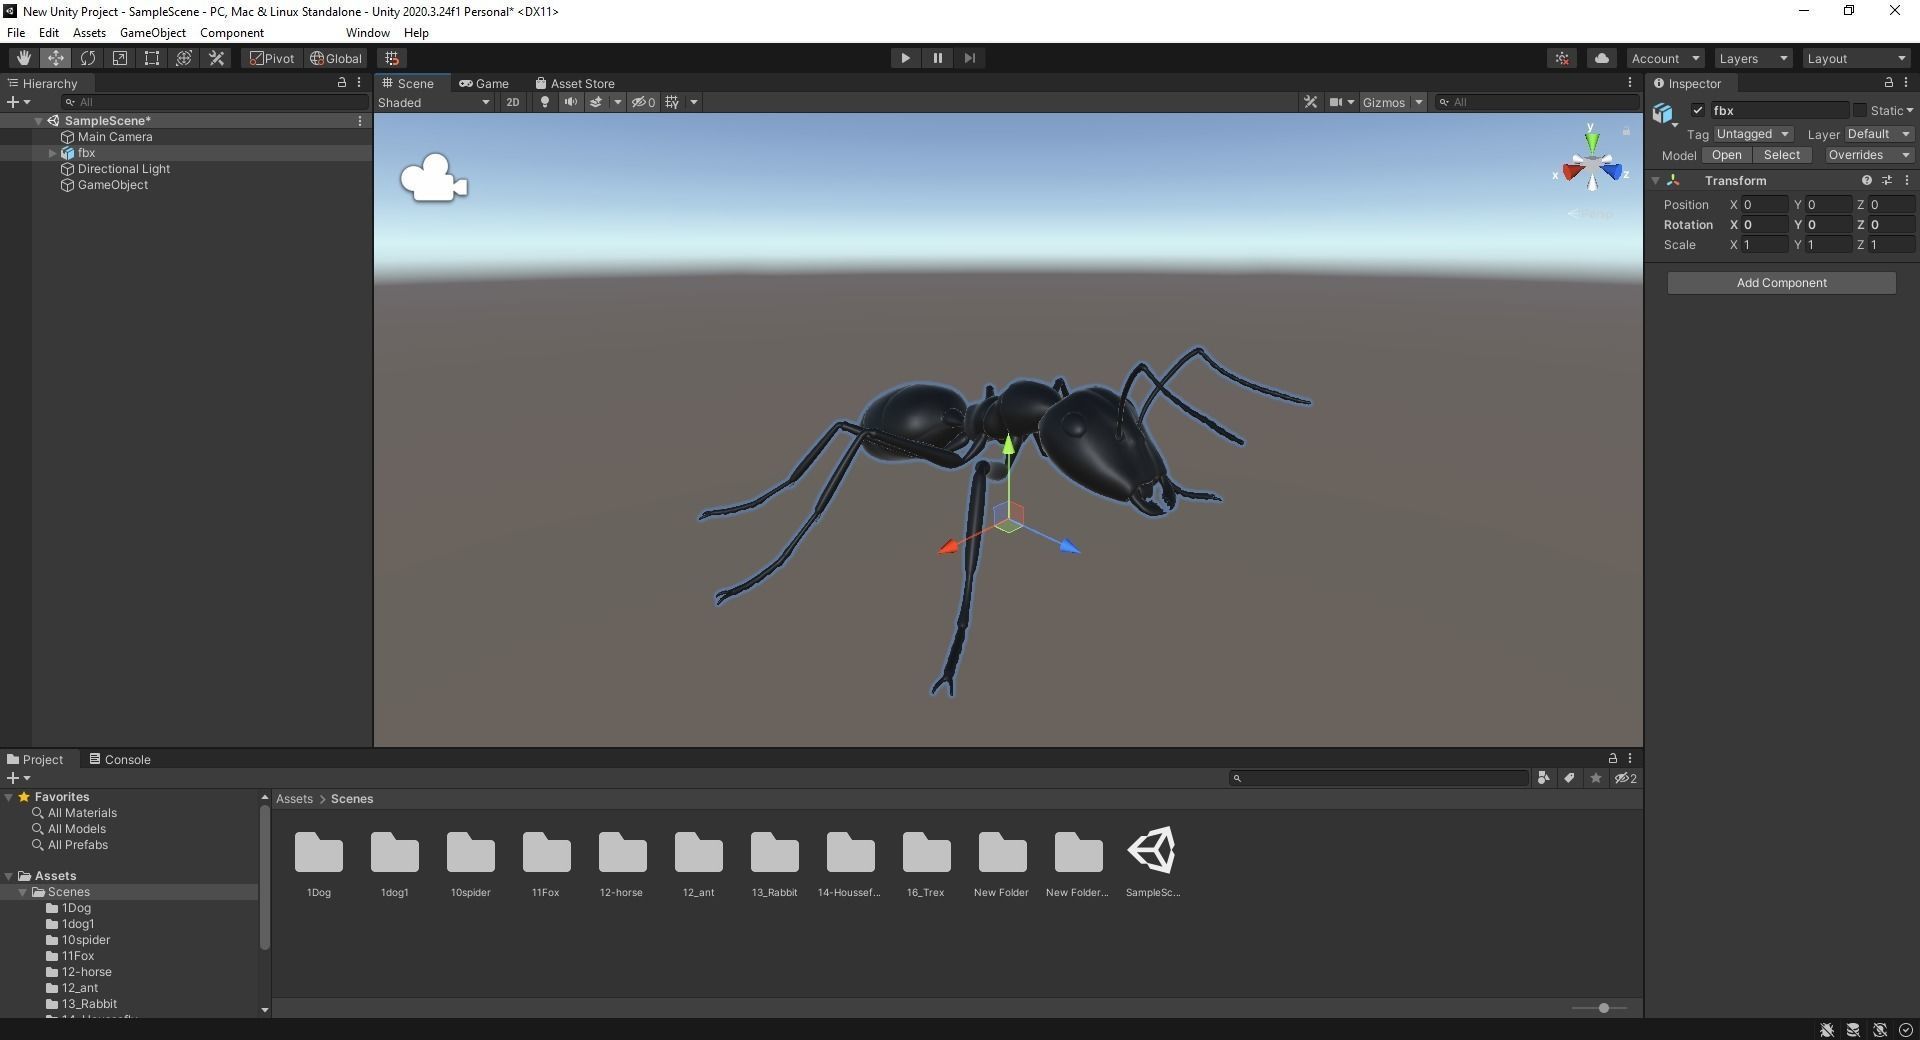1920x1040 pixels.
Task: Click the Step frame button
Action: pyautogui.click(x=969, y=58)
